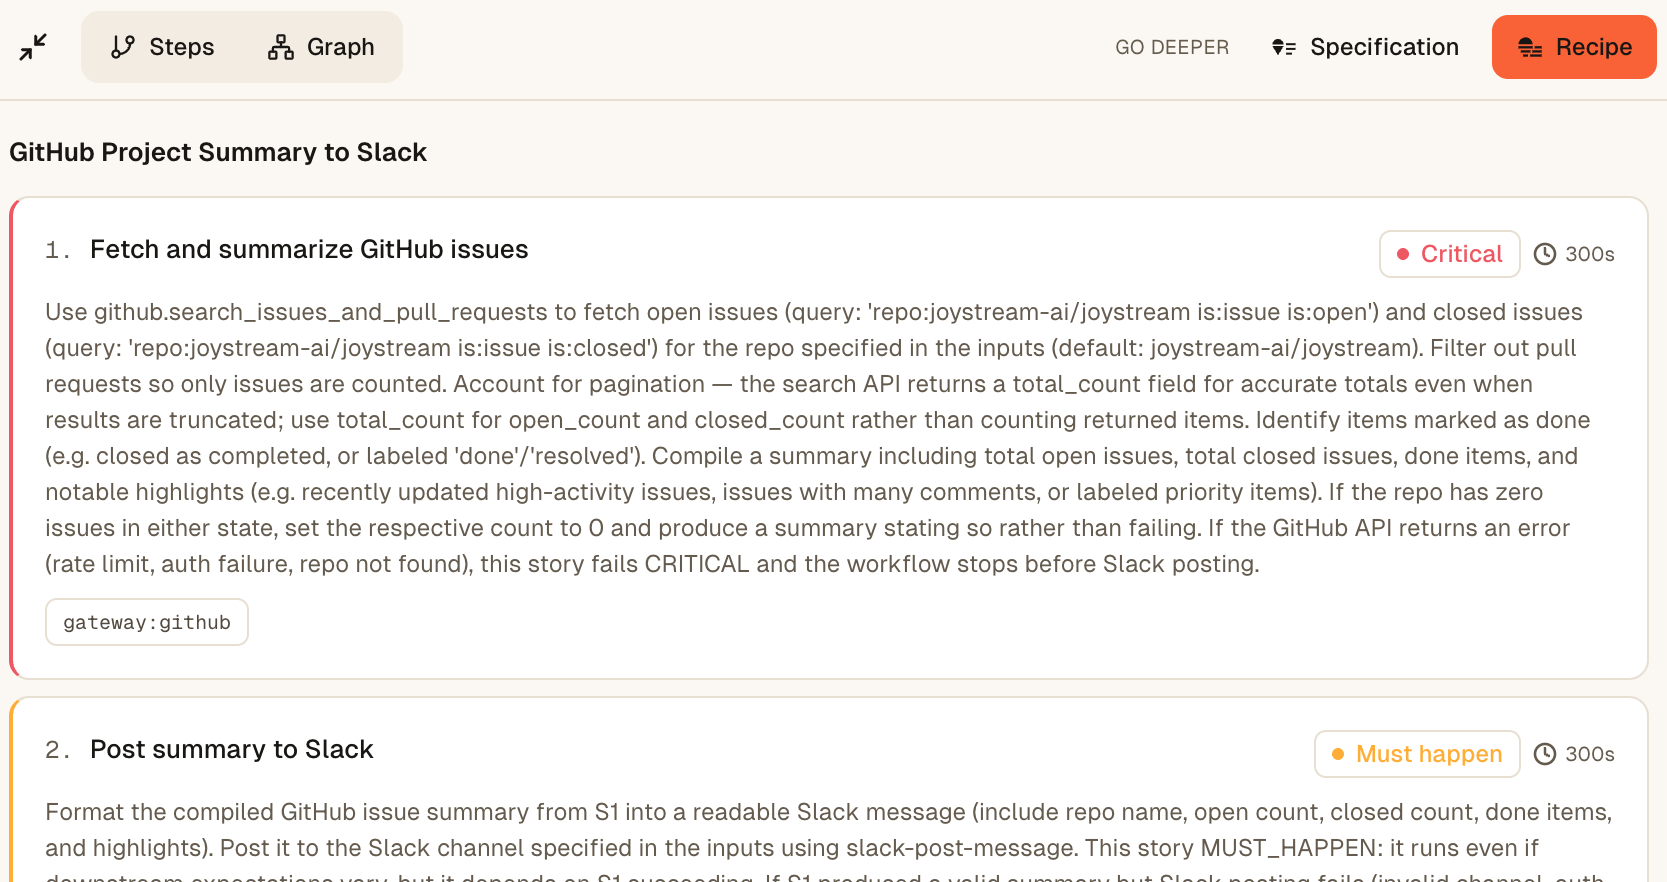Click the Critical priority badge
1667x882 pixels.
[1449, 254]
